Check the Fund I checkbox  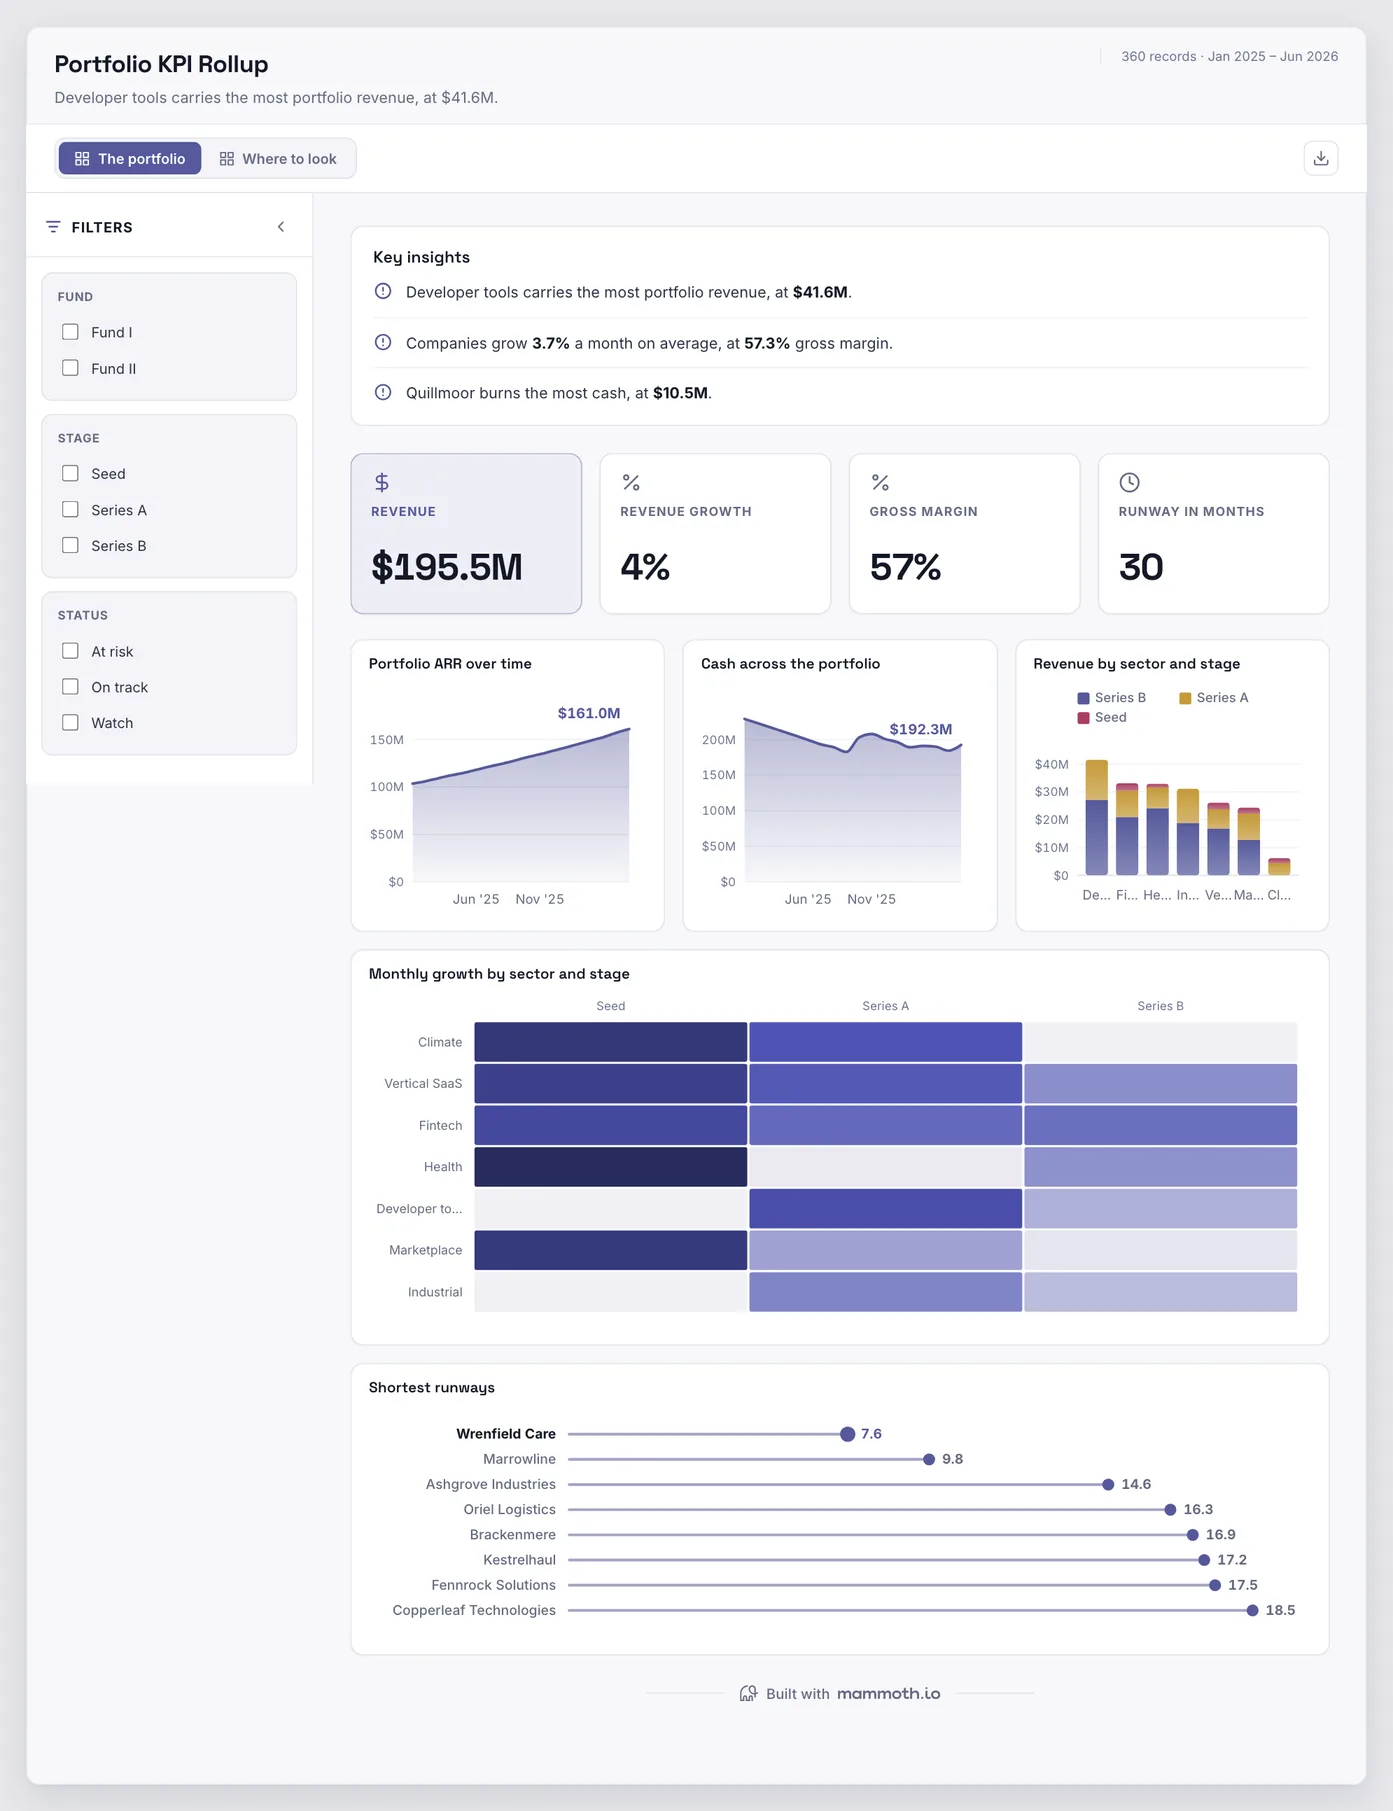point(70,332)
